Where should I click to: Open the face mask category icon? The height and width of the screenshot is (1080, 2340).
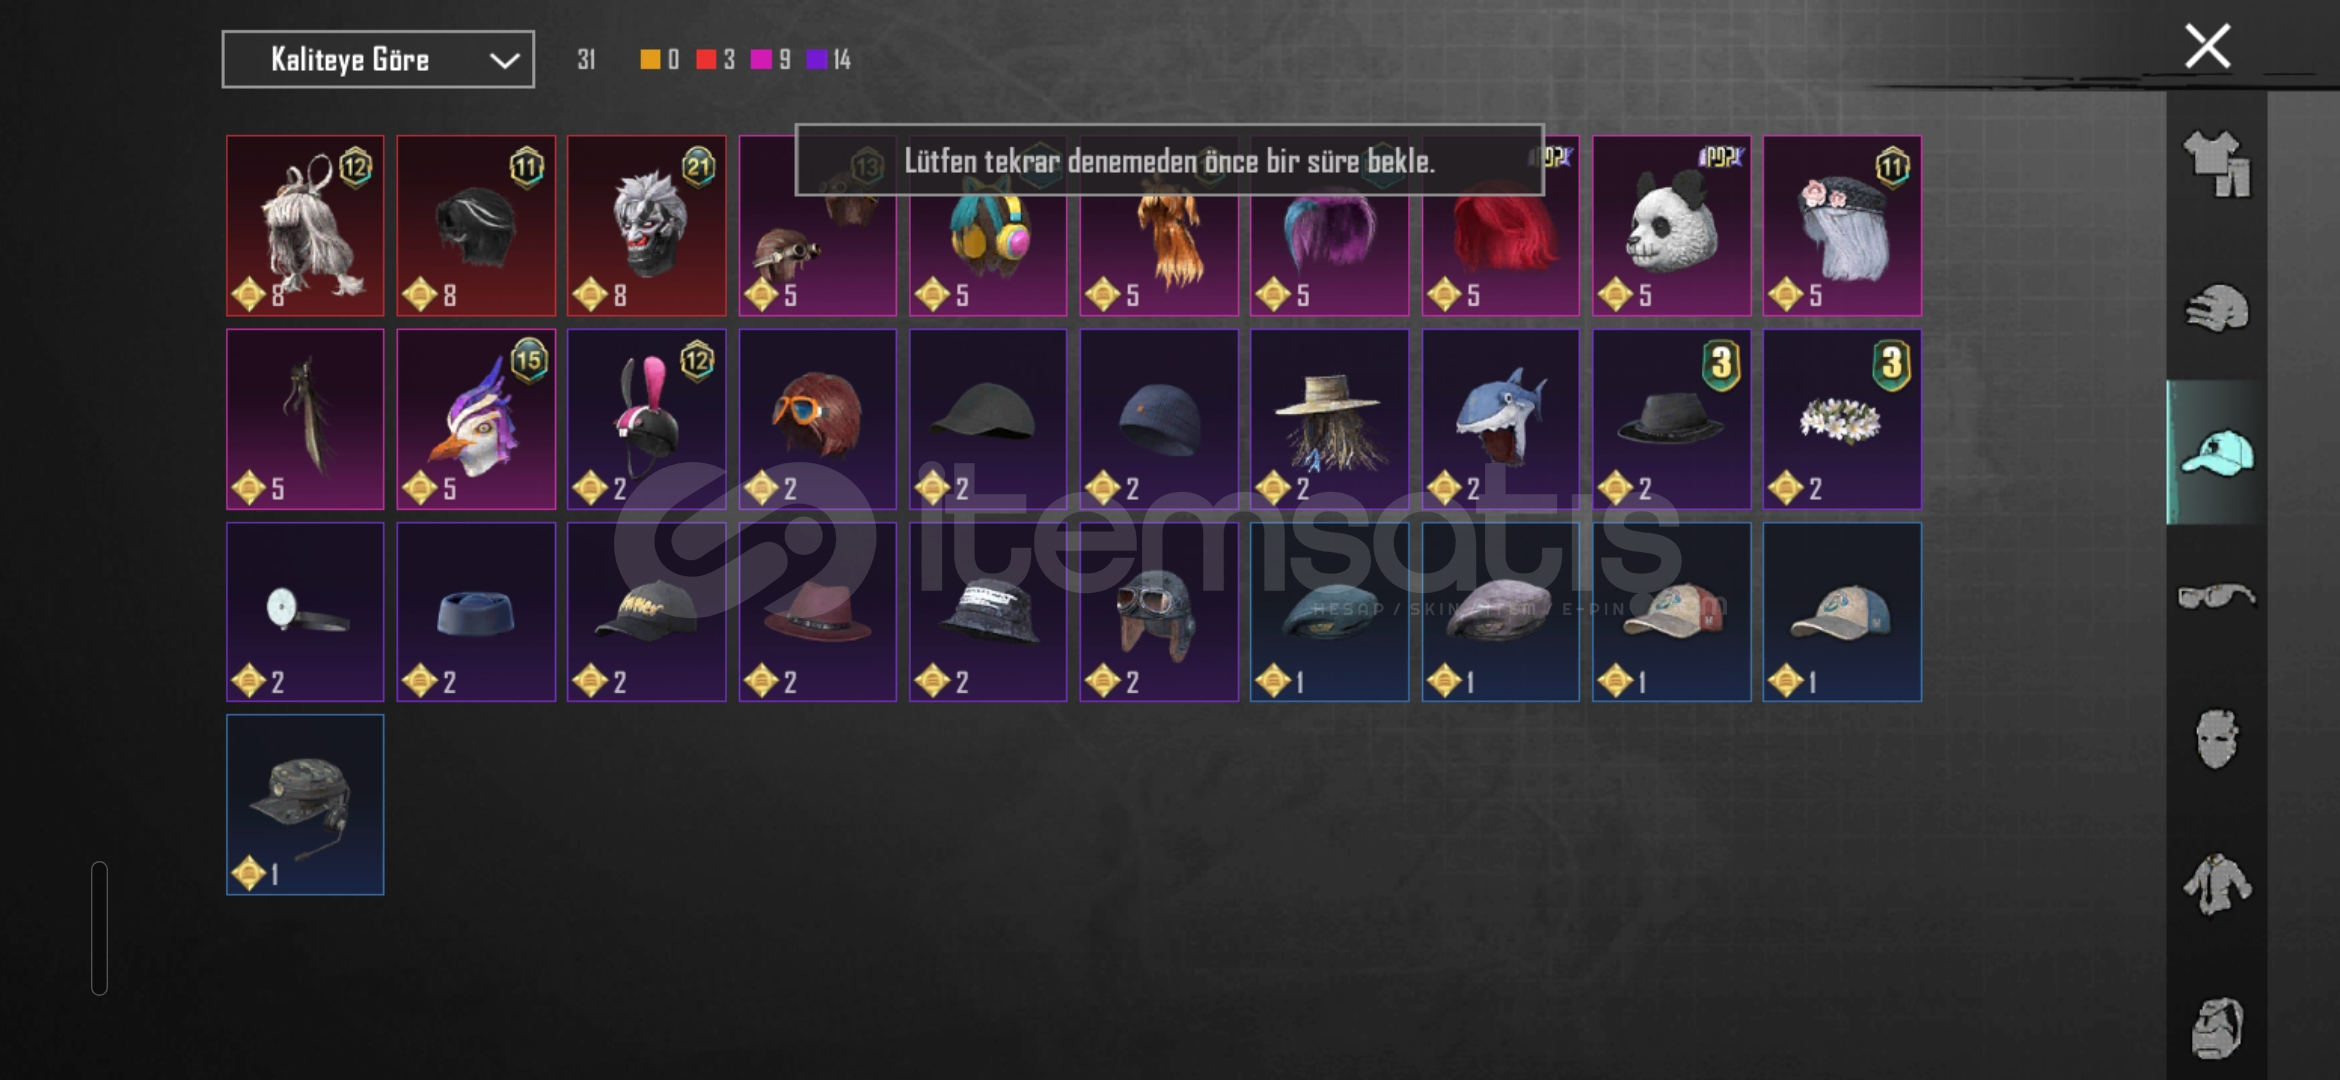tap(2217, 739)
